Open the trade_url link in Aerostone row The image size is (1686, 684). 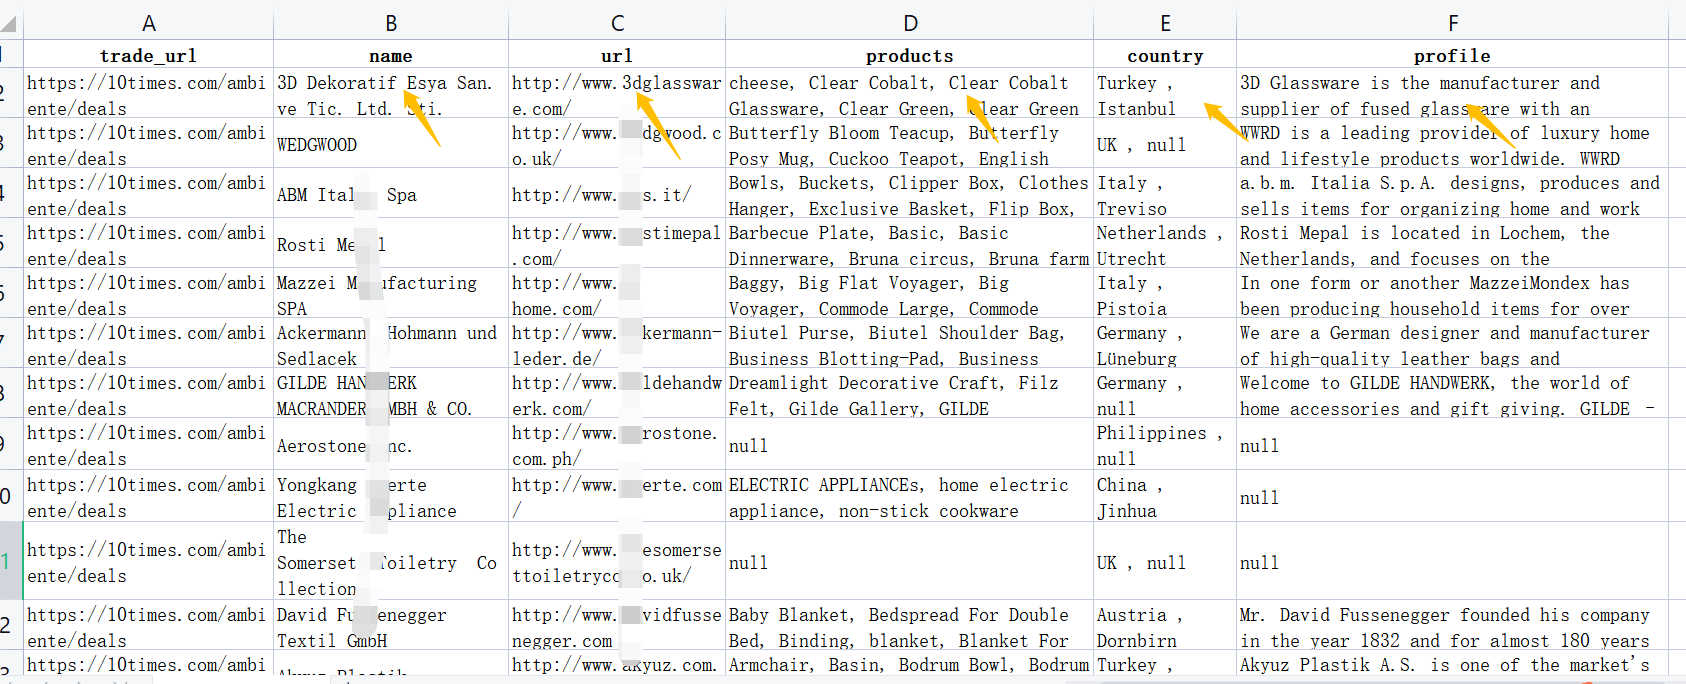coord(148,445)
